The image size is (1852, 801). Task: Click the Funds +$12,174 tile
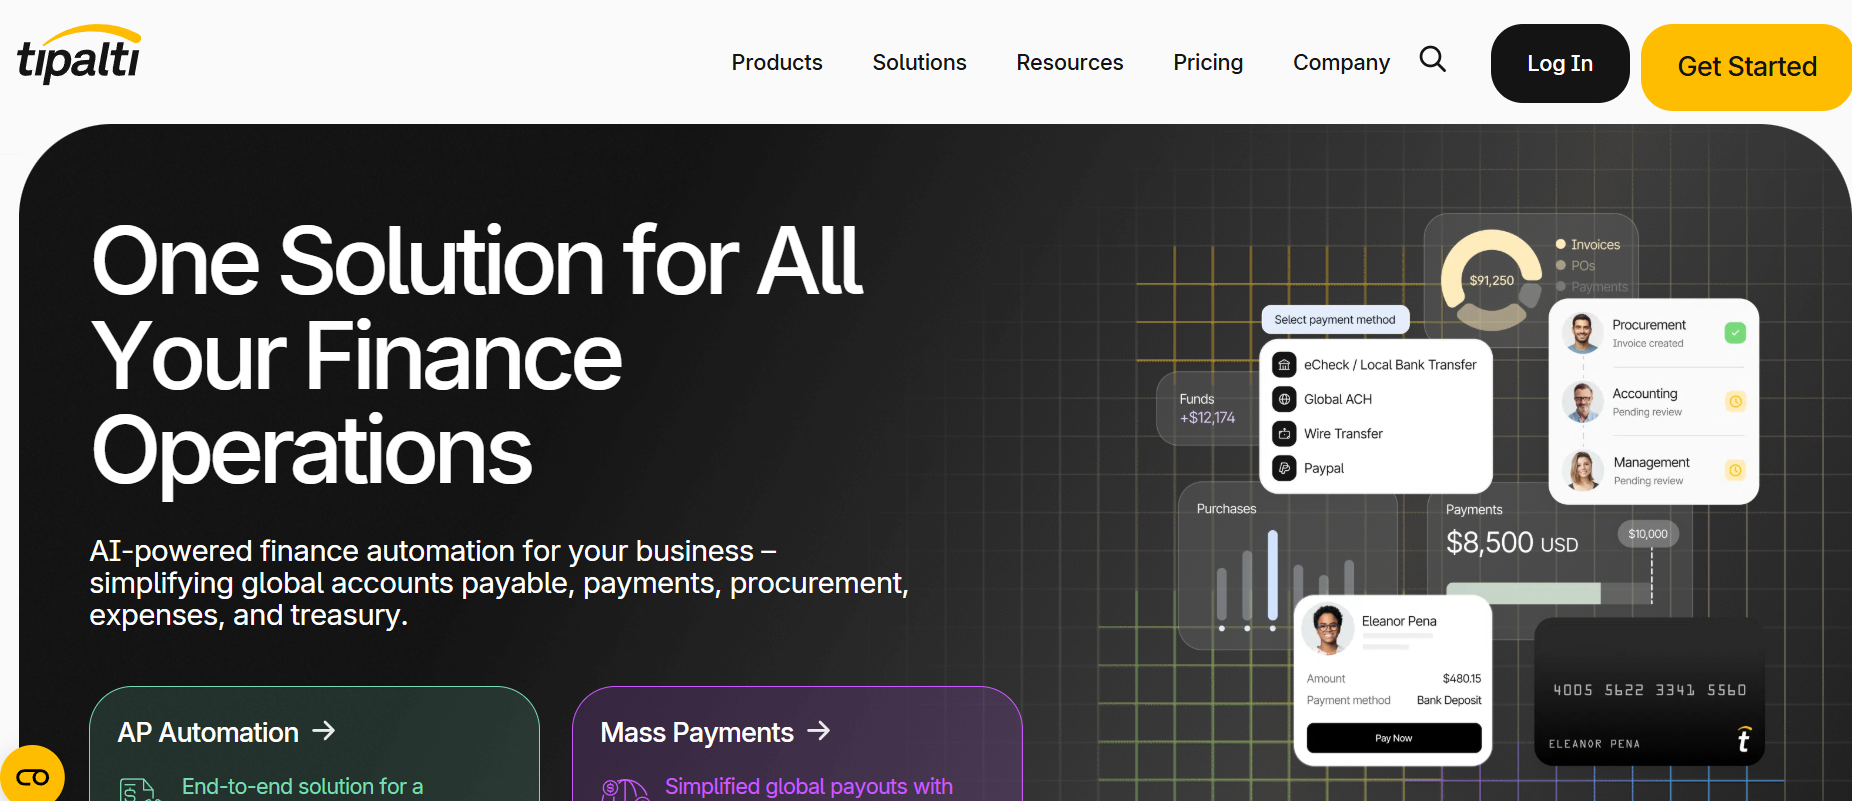pos(1207,408)
